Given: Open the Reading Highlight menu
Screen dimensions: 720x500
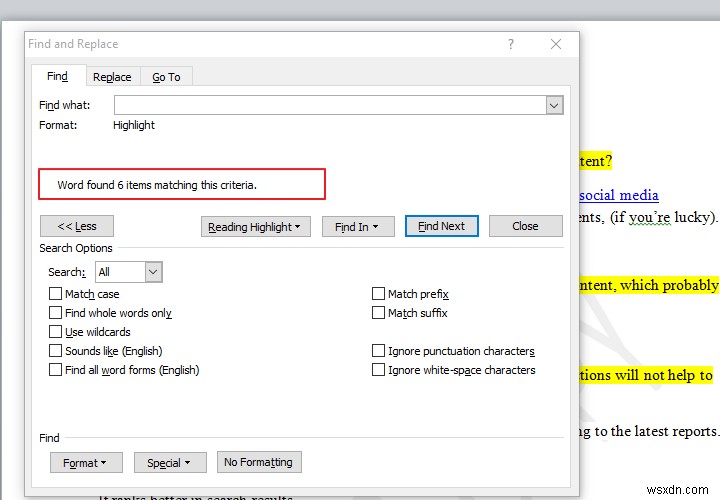Looking at the screenshot, I should click(256, 227).
